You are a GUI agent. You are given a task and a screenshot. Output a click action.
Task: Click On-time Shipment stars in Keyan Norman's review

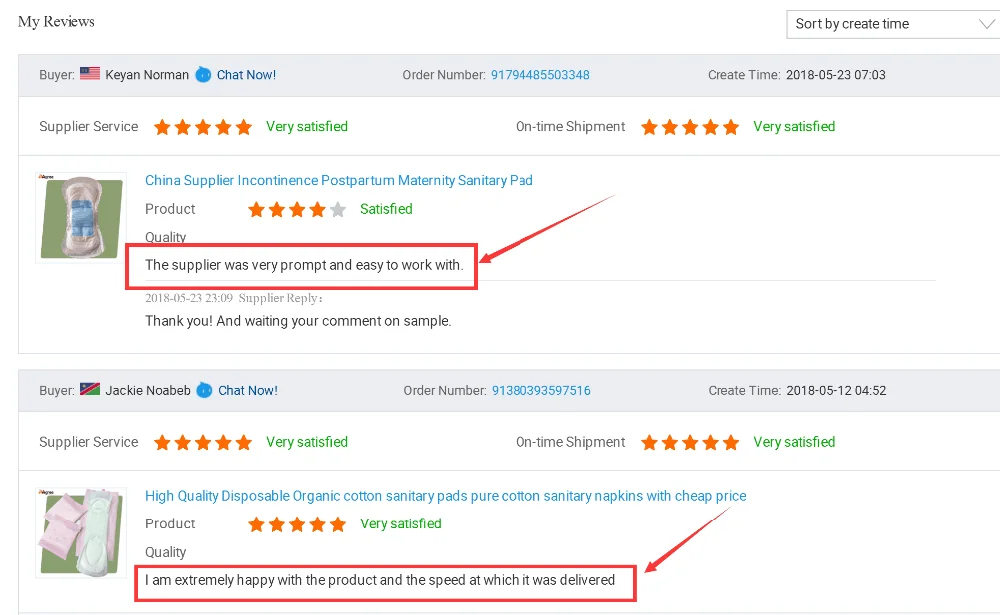[690, 127]
